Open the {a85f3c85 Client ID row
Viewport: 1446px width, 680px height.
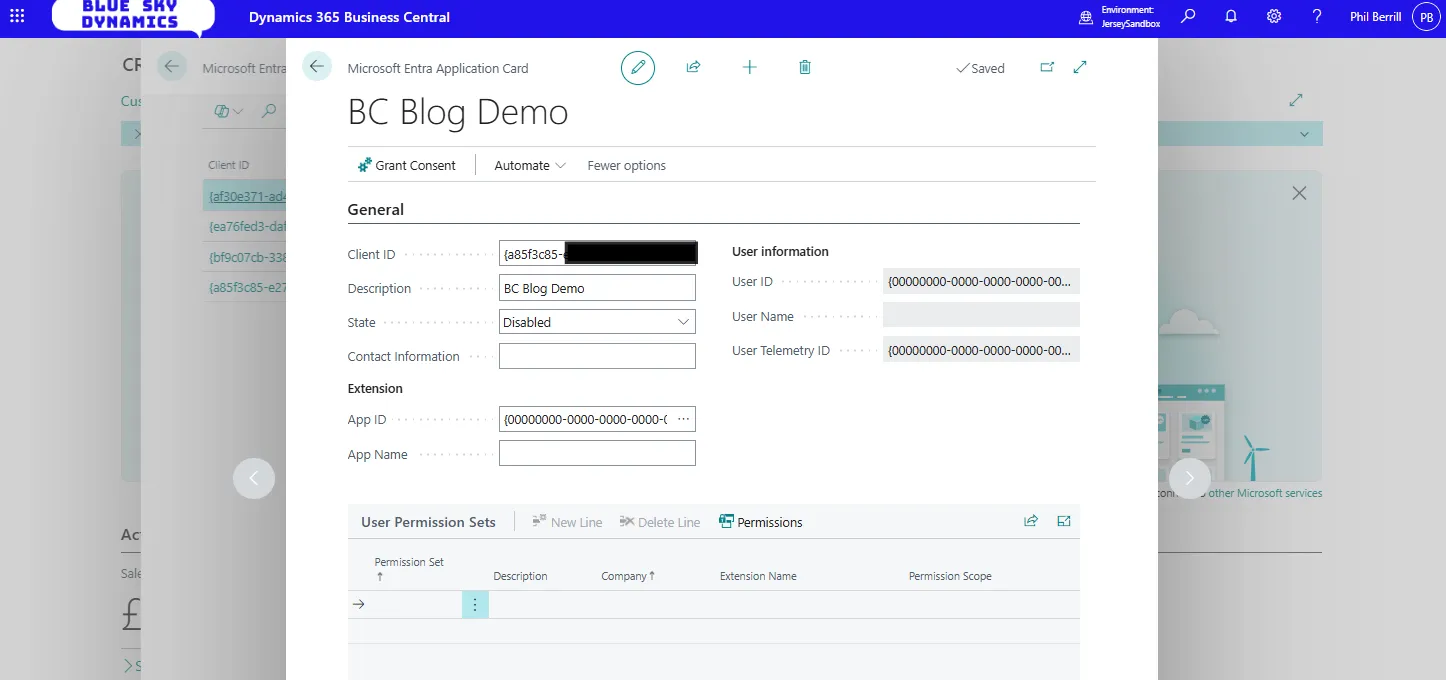[x=246, y=288]
